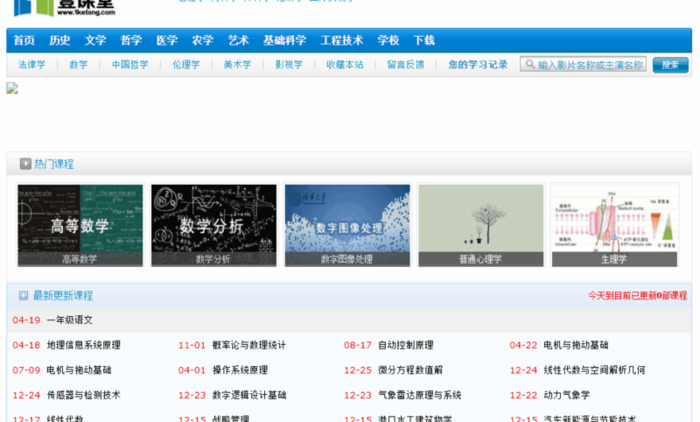
Task: Open 气象雷达原理与系统 course link
Action: (x=420, y=395)
